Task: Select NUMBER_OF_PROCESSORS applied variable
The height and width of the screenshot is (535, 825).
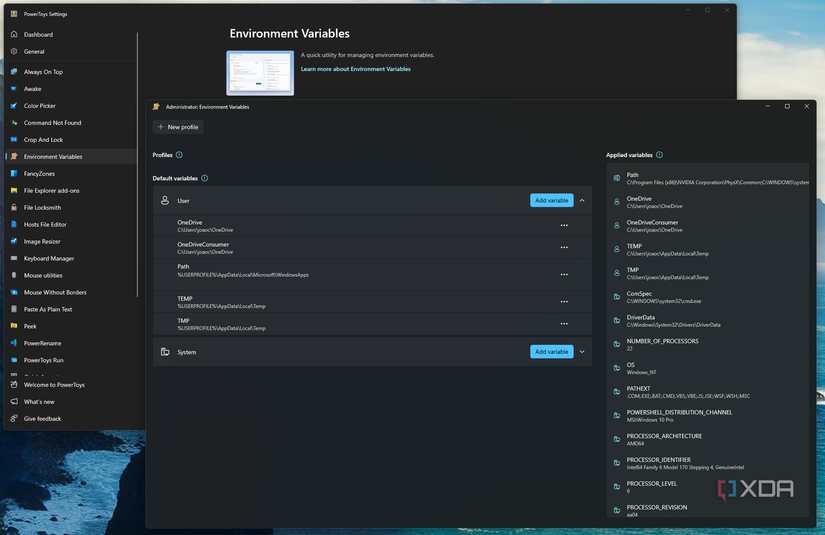Action: pos(708,345)
